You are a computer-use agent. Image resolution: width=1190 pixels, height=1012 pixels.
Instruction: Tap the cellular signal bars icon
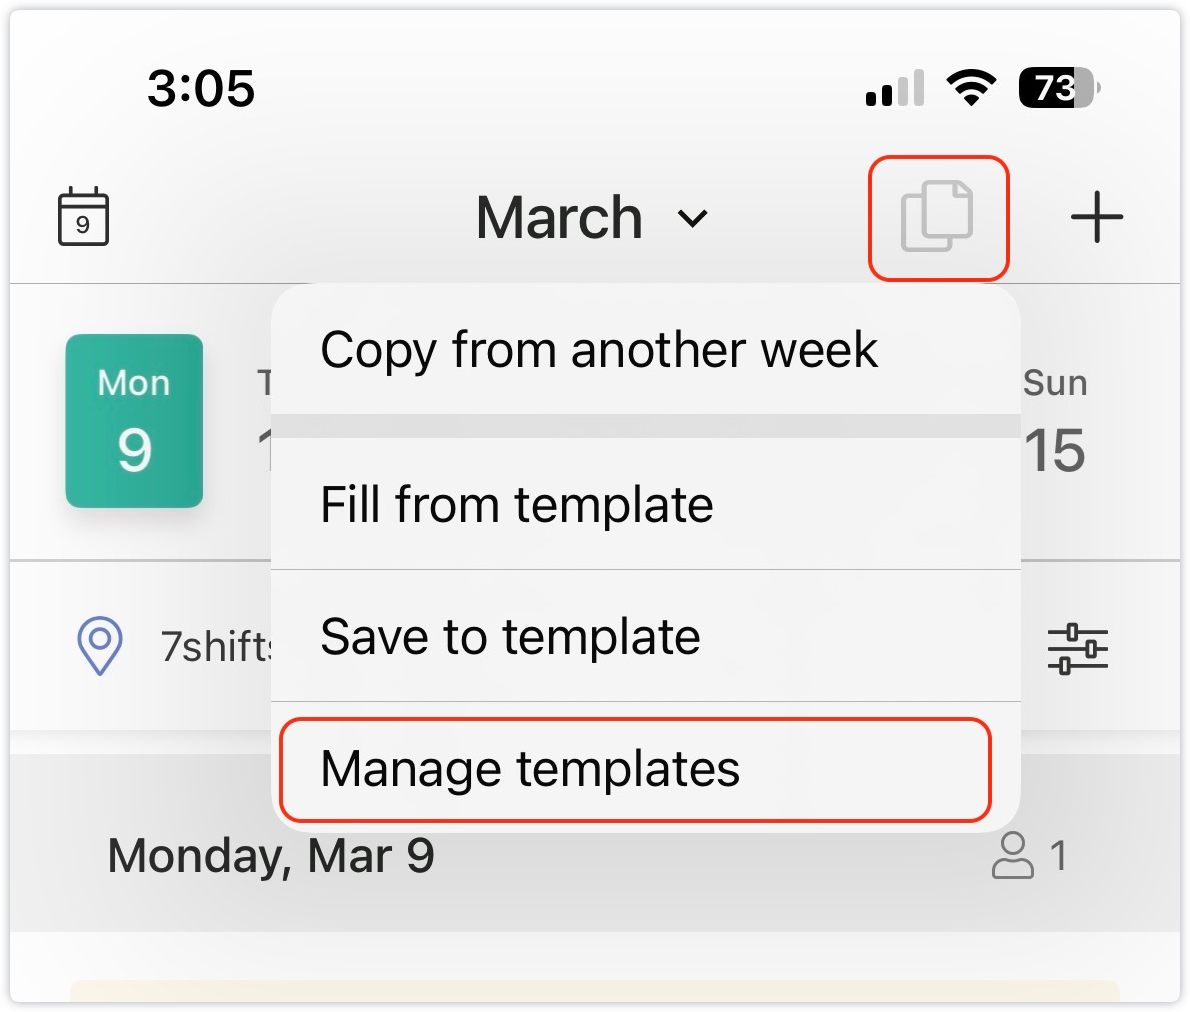895,88
